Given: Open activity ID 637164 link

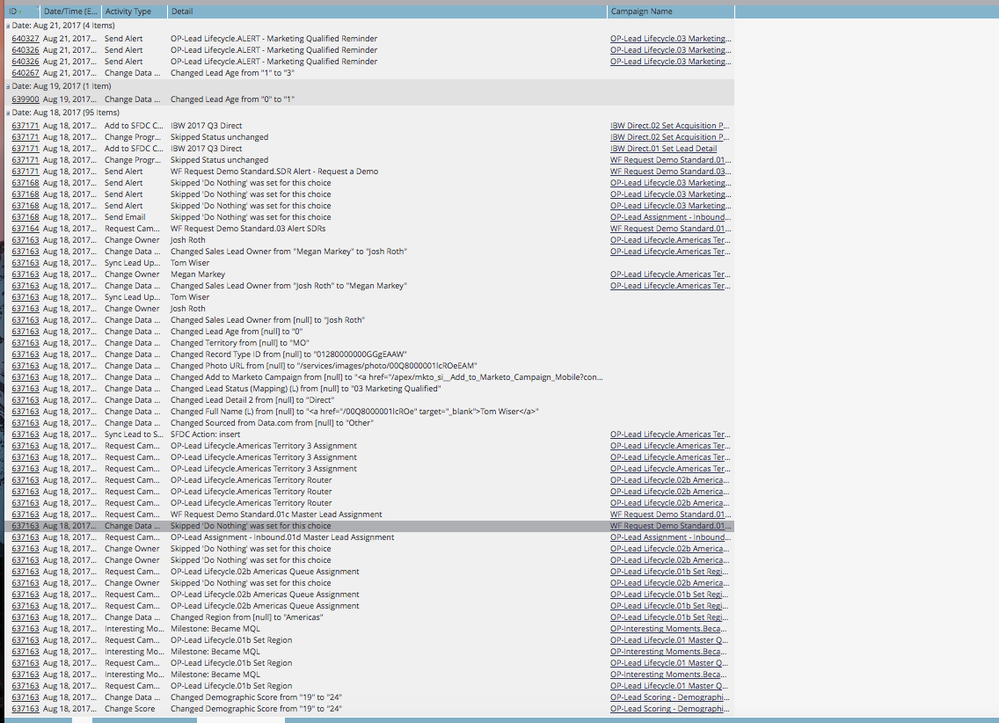Looking at the screenshot, I should tap(26, 229).
